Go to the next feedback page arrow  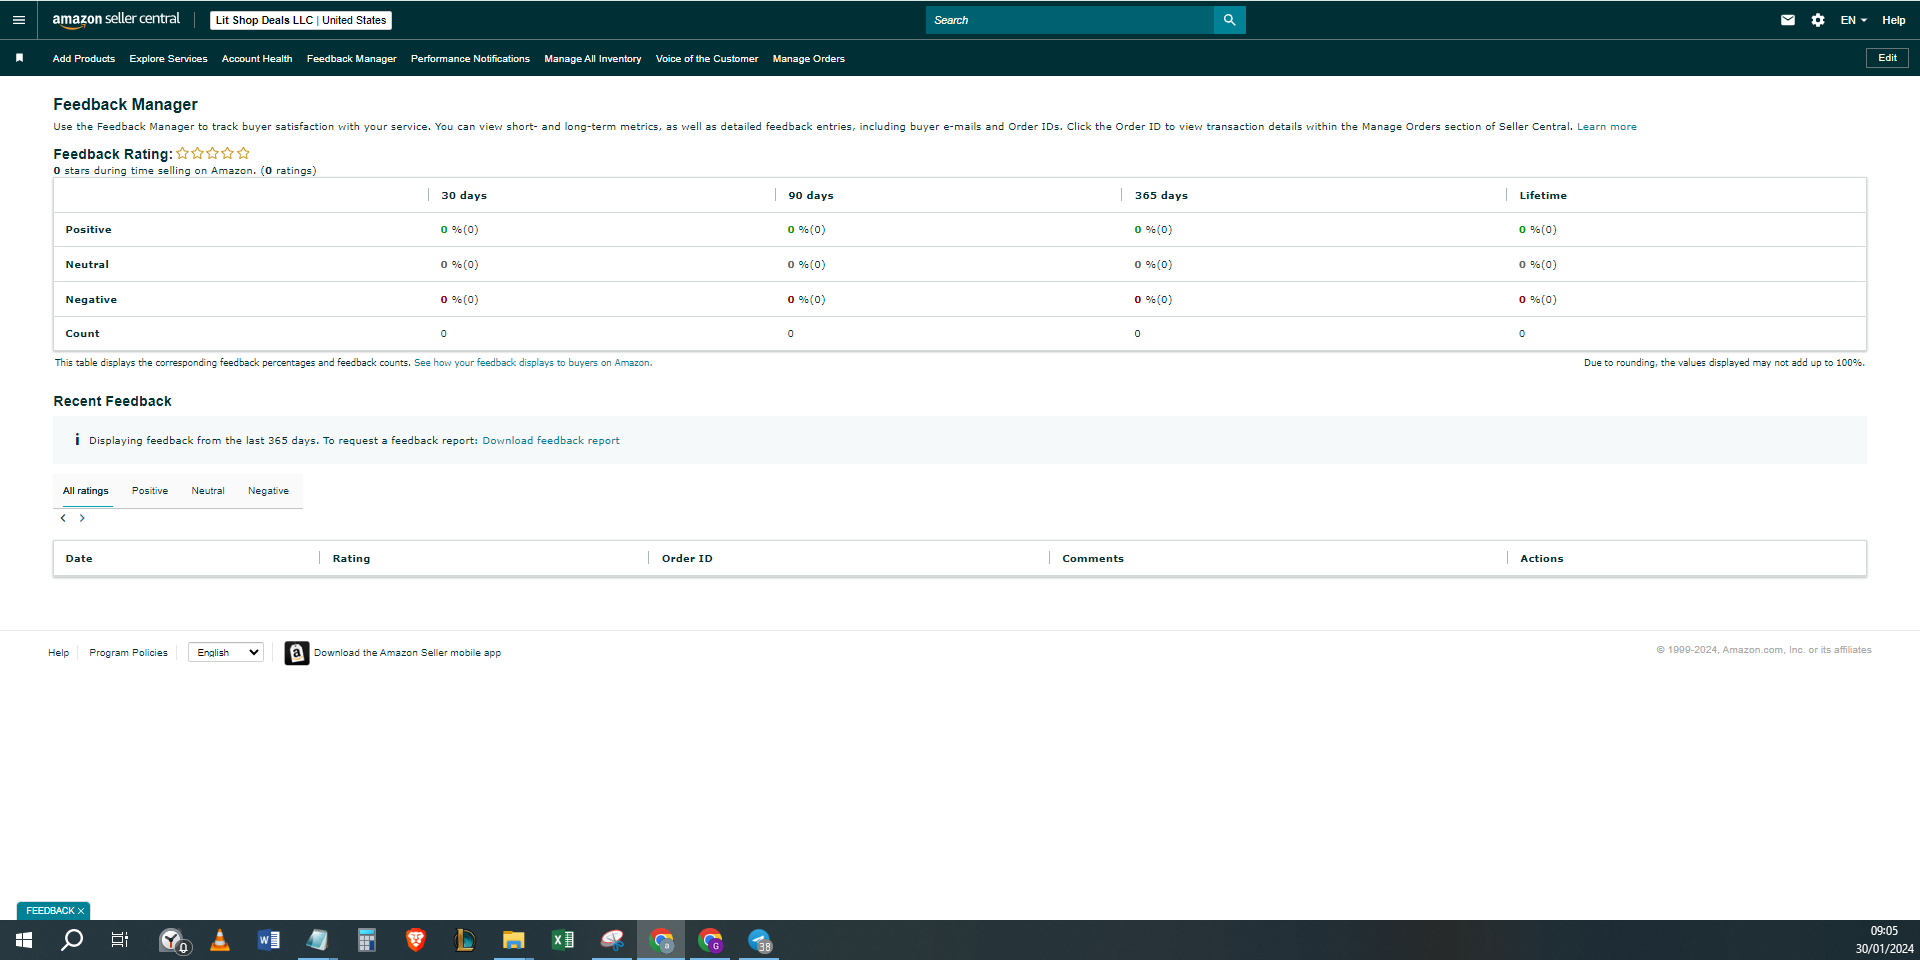(82, 518)
